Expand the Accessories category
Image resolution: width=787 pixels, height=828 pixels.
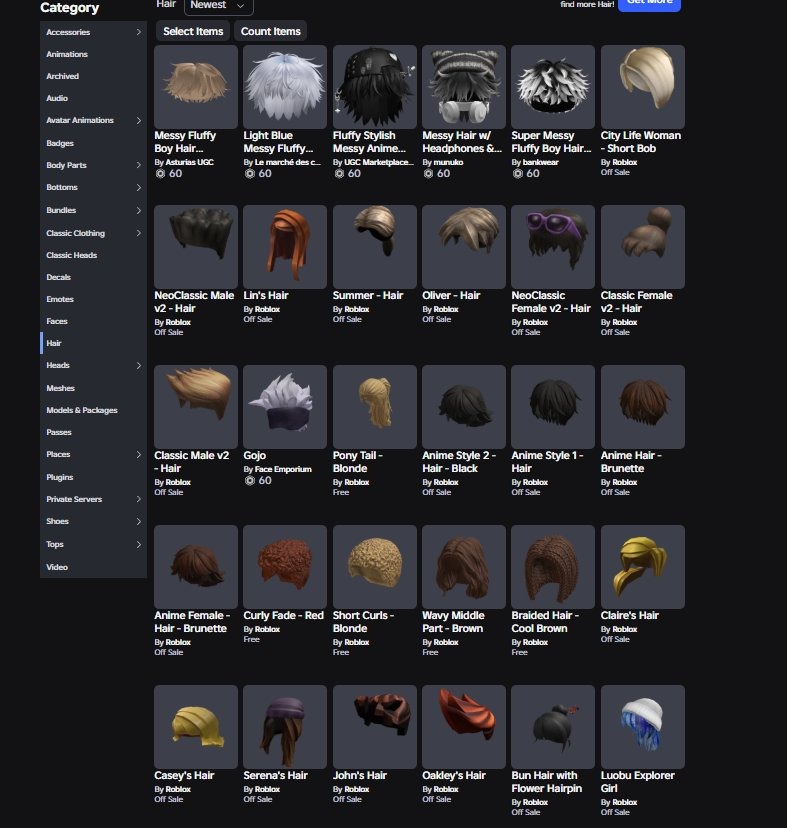click(x=93, y=32)
